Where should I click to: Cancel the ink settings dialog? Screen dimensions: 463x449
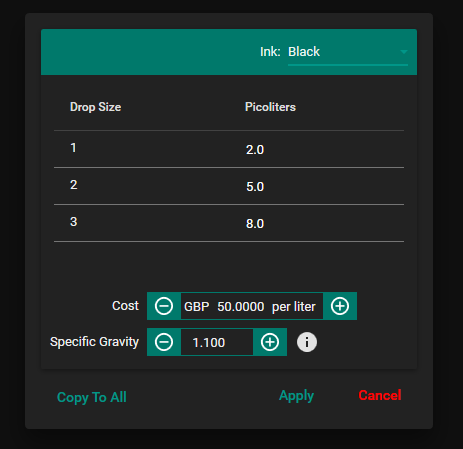point(380,395)
